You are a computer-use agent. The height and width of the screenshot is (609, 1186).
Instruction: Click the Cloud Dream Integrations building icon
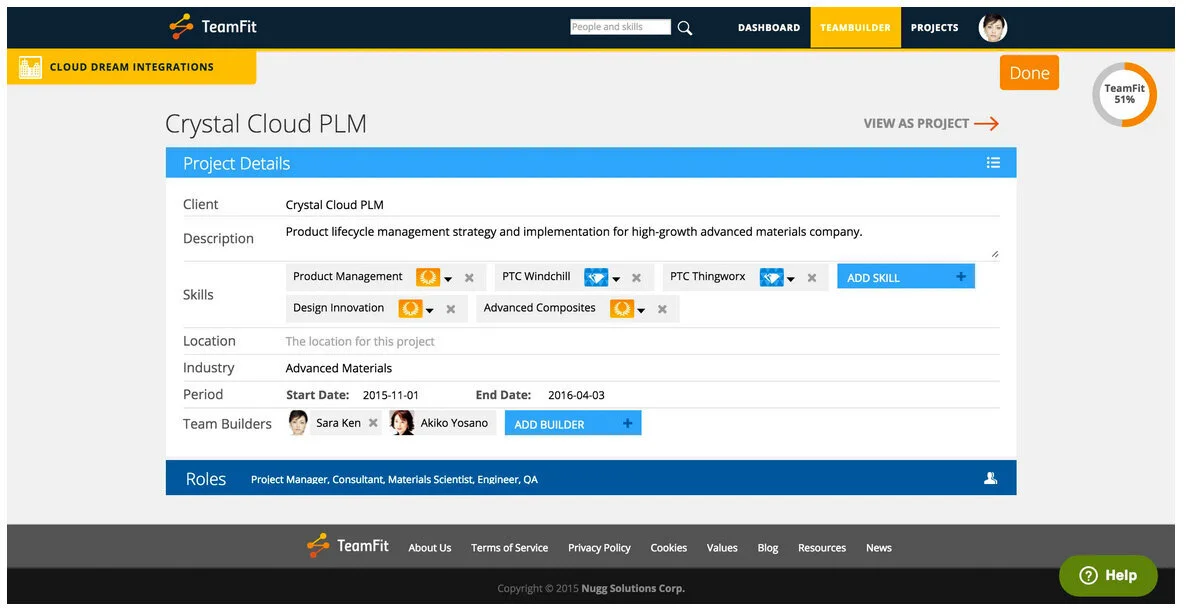click(30, 67)
